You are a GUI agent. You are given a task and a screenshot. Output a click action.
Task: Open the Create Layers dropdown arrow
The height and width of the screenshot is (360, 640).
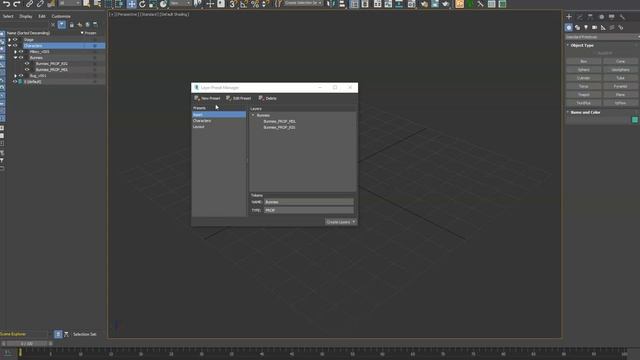(354, 222)
